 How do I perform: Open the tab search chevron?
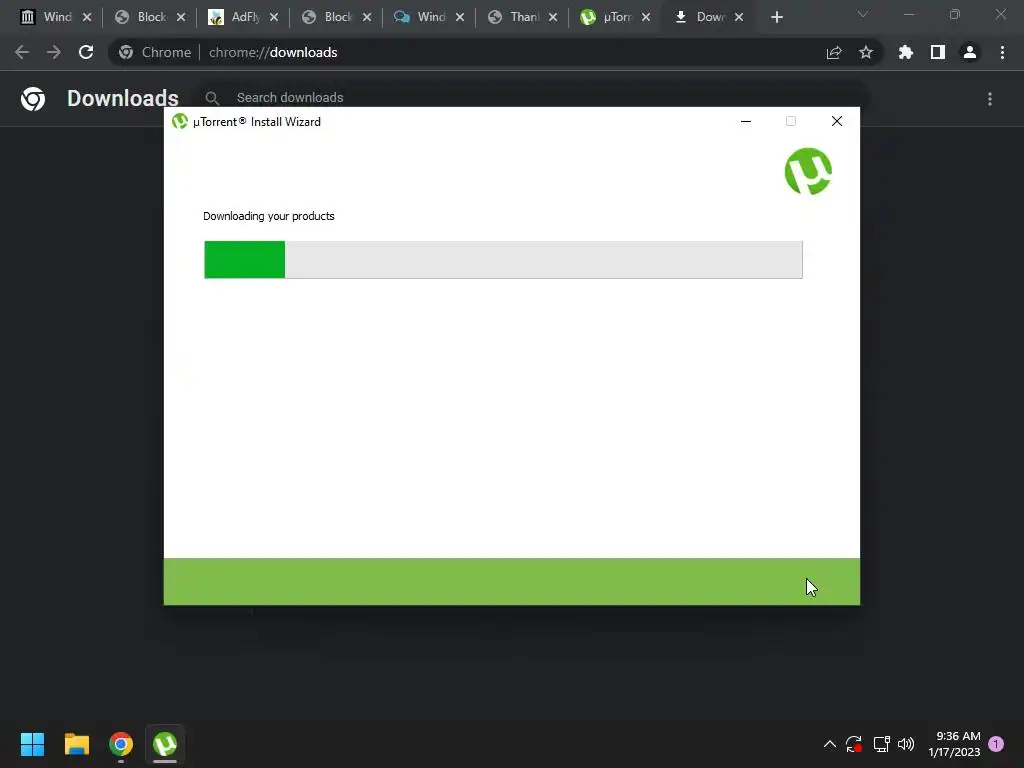tap(863, 14)
